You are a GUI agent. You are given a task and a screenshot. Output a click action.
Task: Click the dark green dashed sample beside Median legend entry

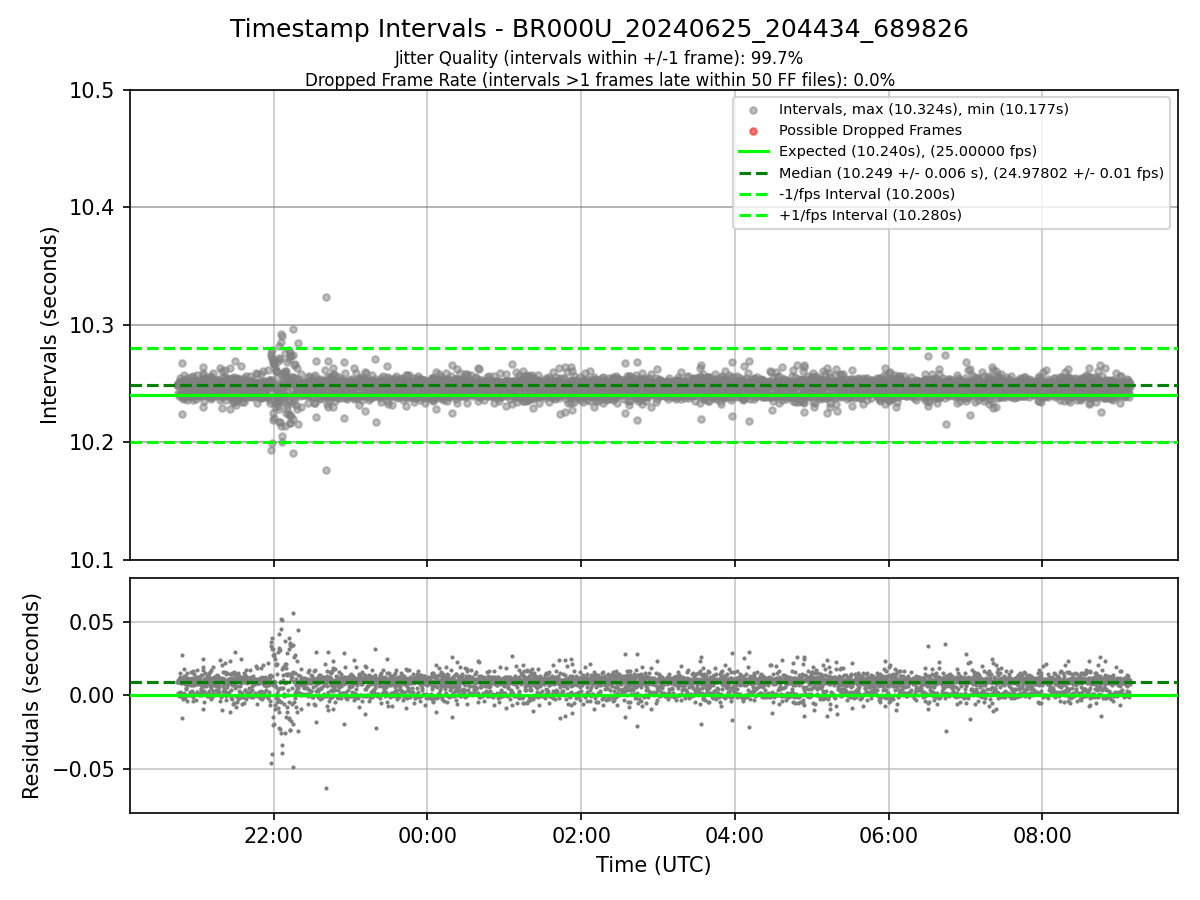(x=754, y=172)
